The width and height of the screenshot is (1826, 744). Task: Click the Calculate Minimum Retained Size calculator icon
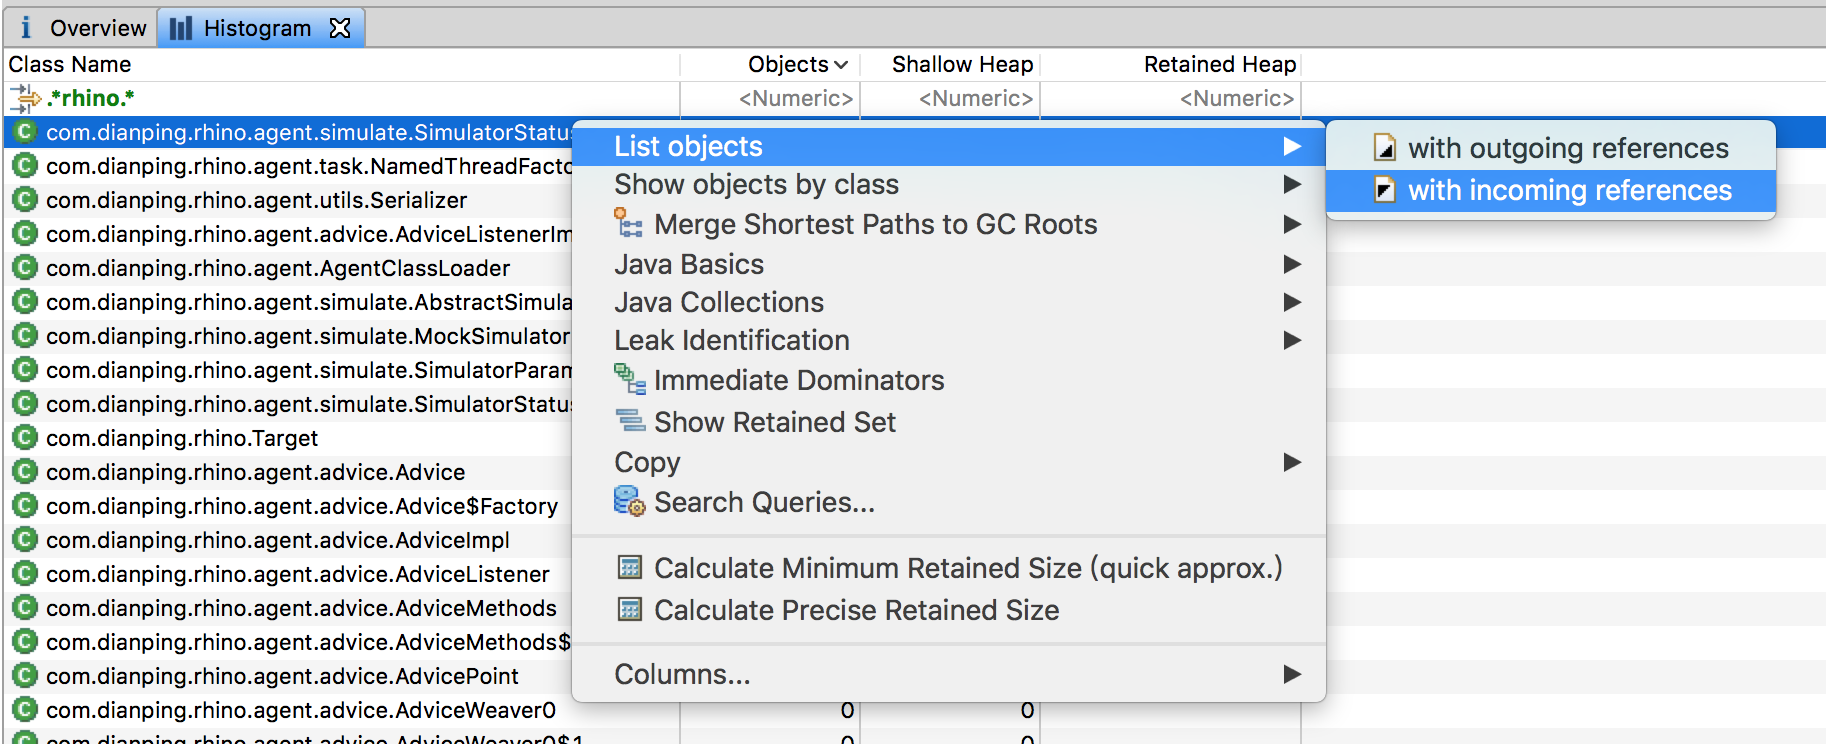629,568
